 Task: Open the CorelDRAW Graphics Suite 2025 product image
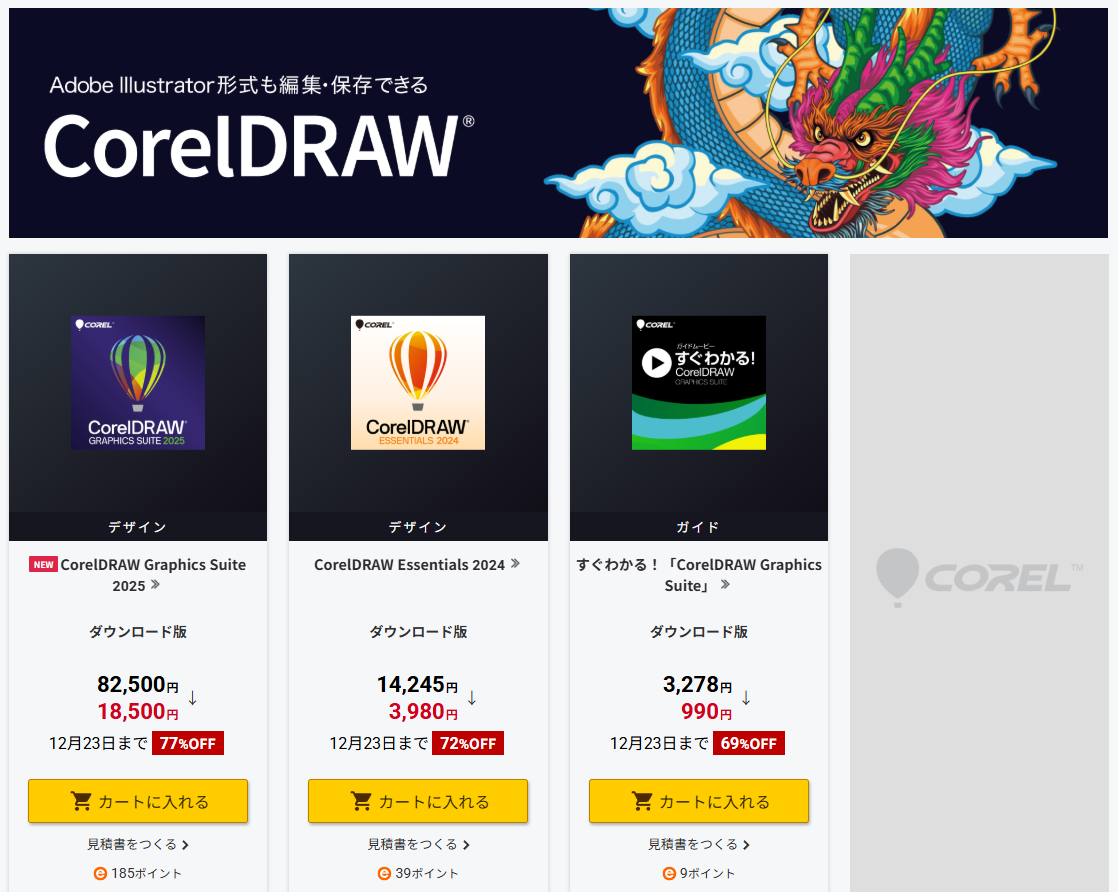point(138,383)
